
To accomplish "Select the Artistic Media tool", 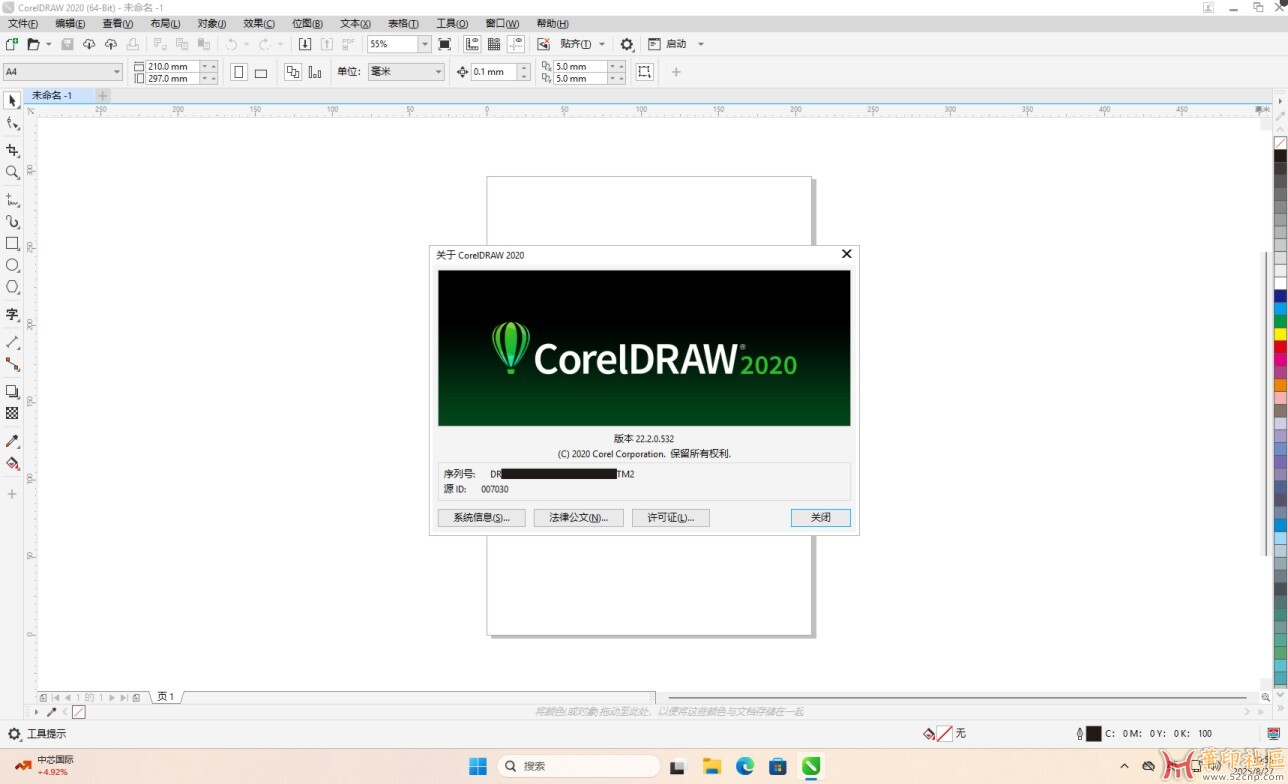I will [12, 222].
